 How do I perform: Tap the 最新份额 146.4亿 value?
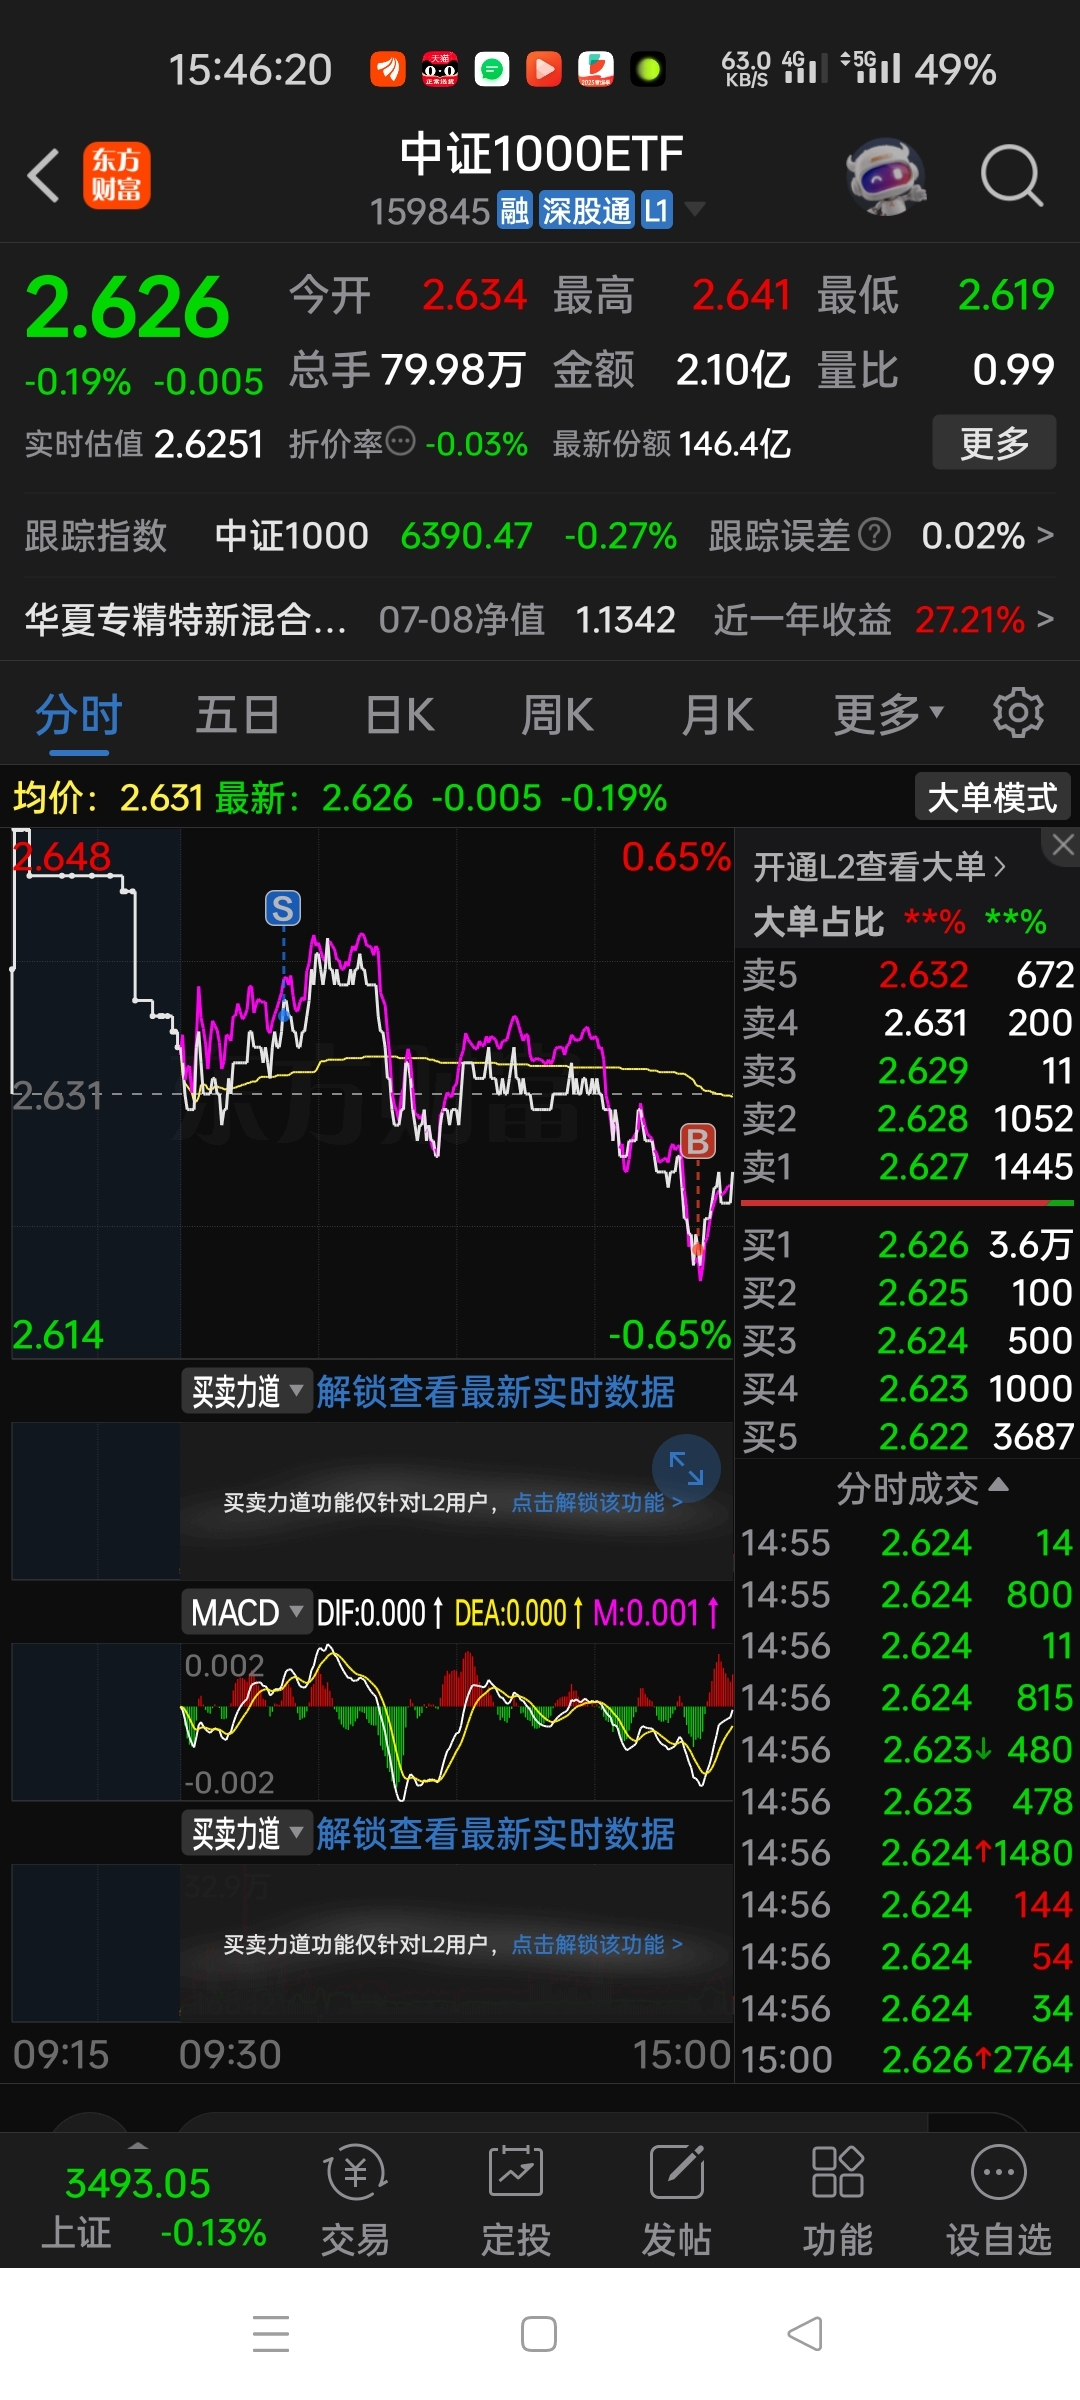point(733,443)
